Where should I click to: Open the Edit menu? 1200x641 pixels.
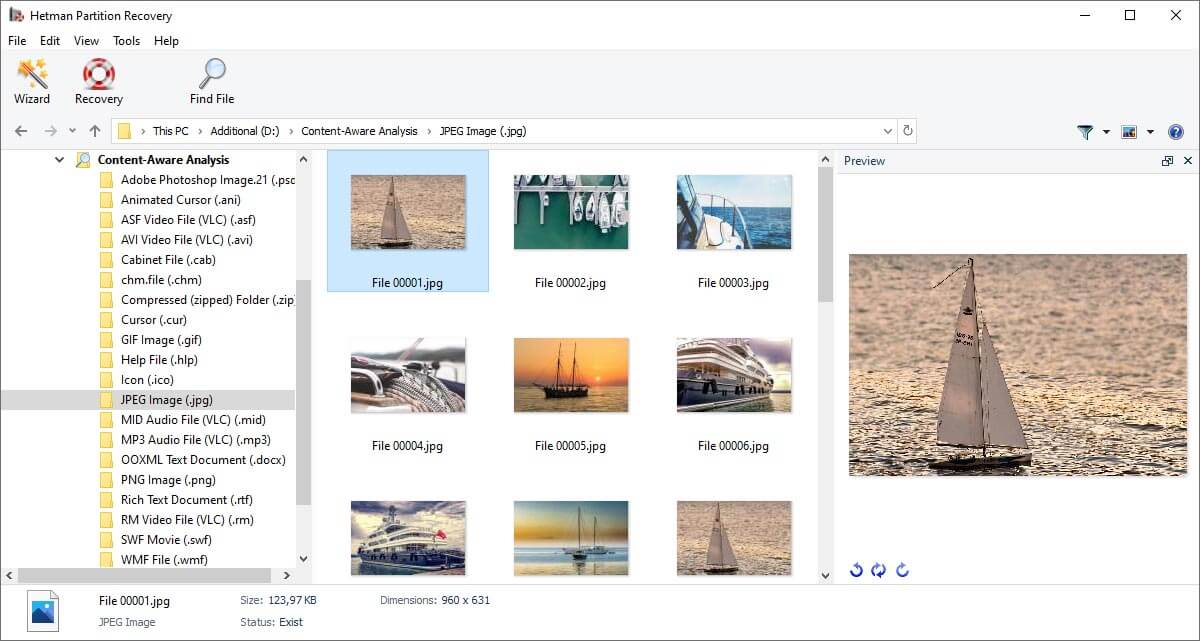pos(50,41)
